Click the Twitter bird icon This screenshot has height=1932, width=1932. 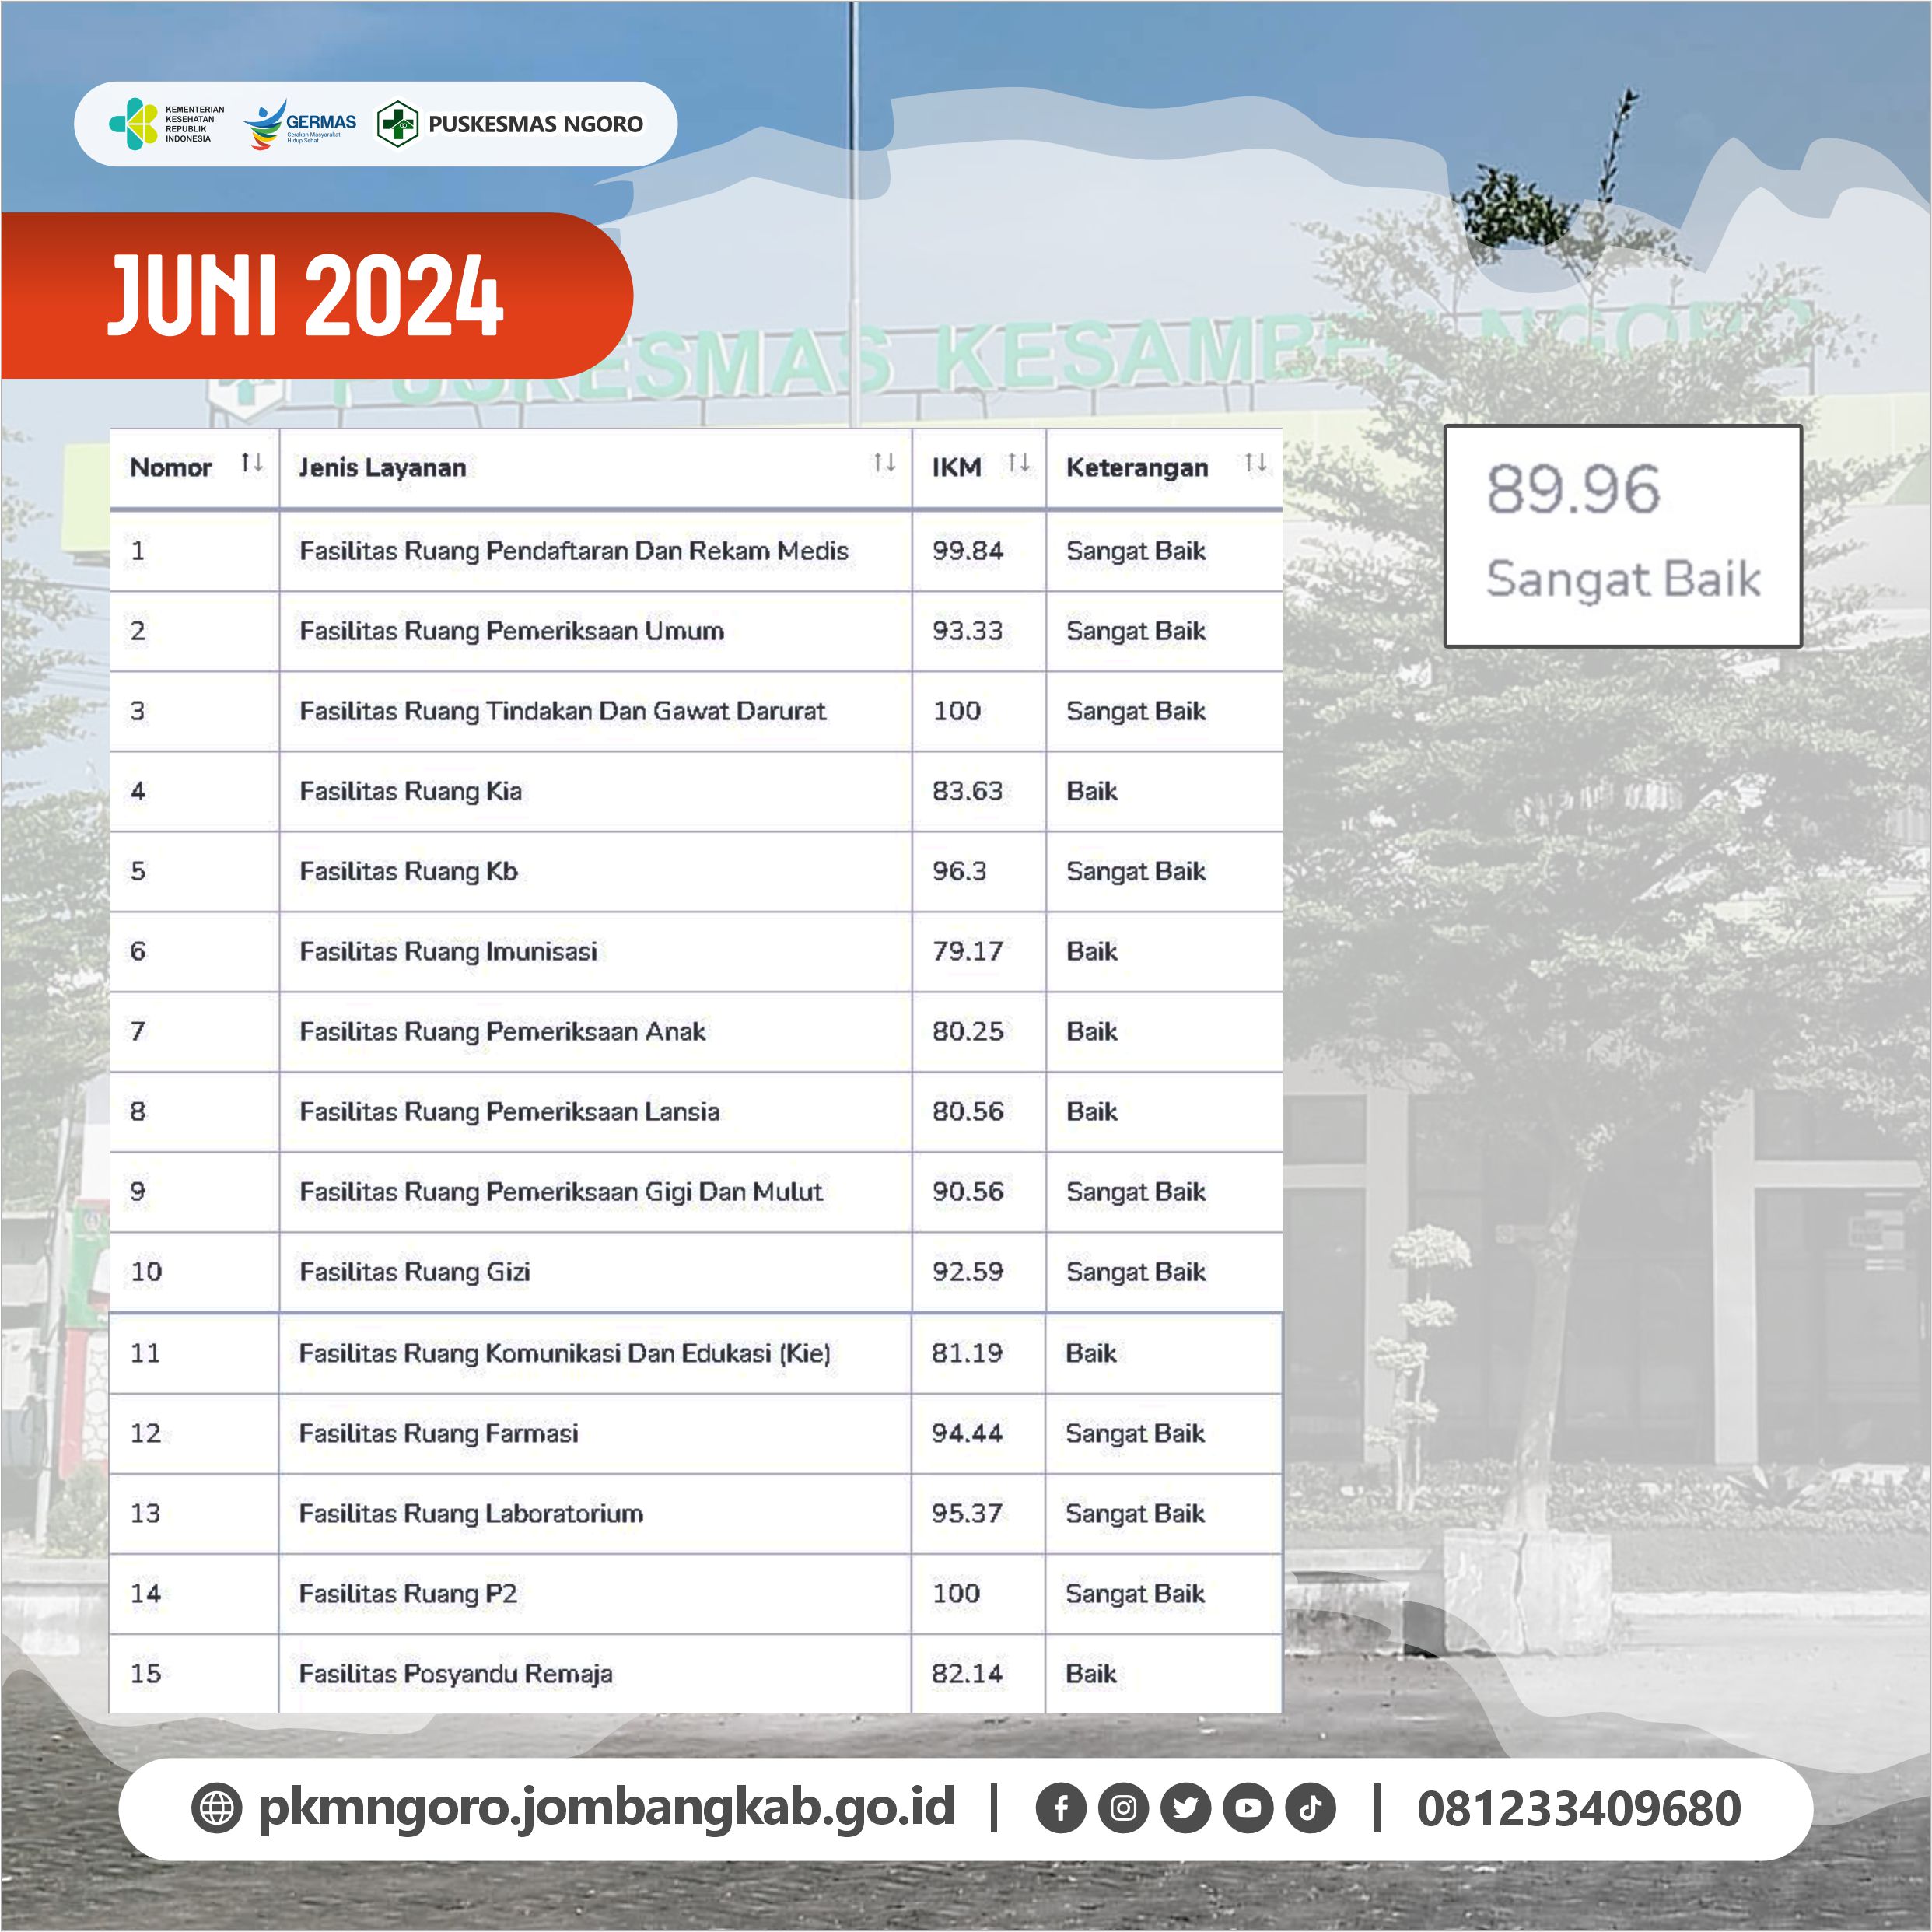coord(1185,1808)
